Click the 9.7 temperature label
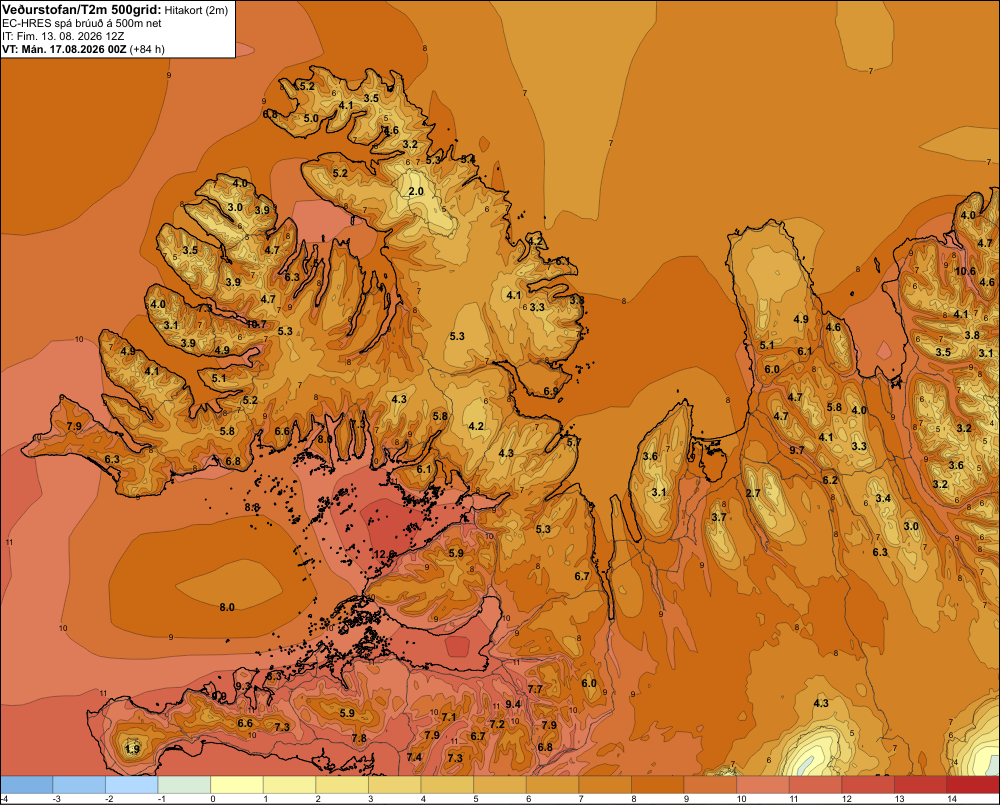 pos(797,450)
